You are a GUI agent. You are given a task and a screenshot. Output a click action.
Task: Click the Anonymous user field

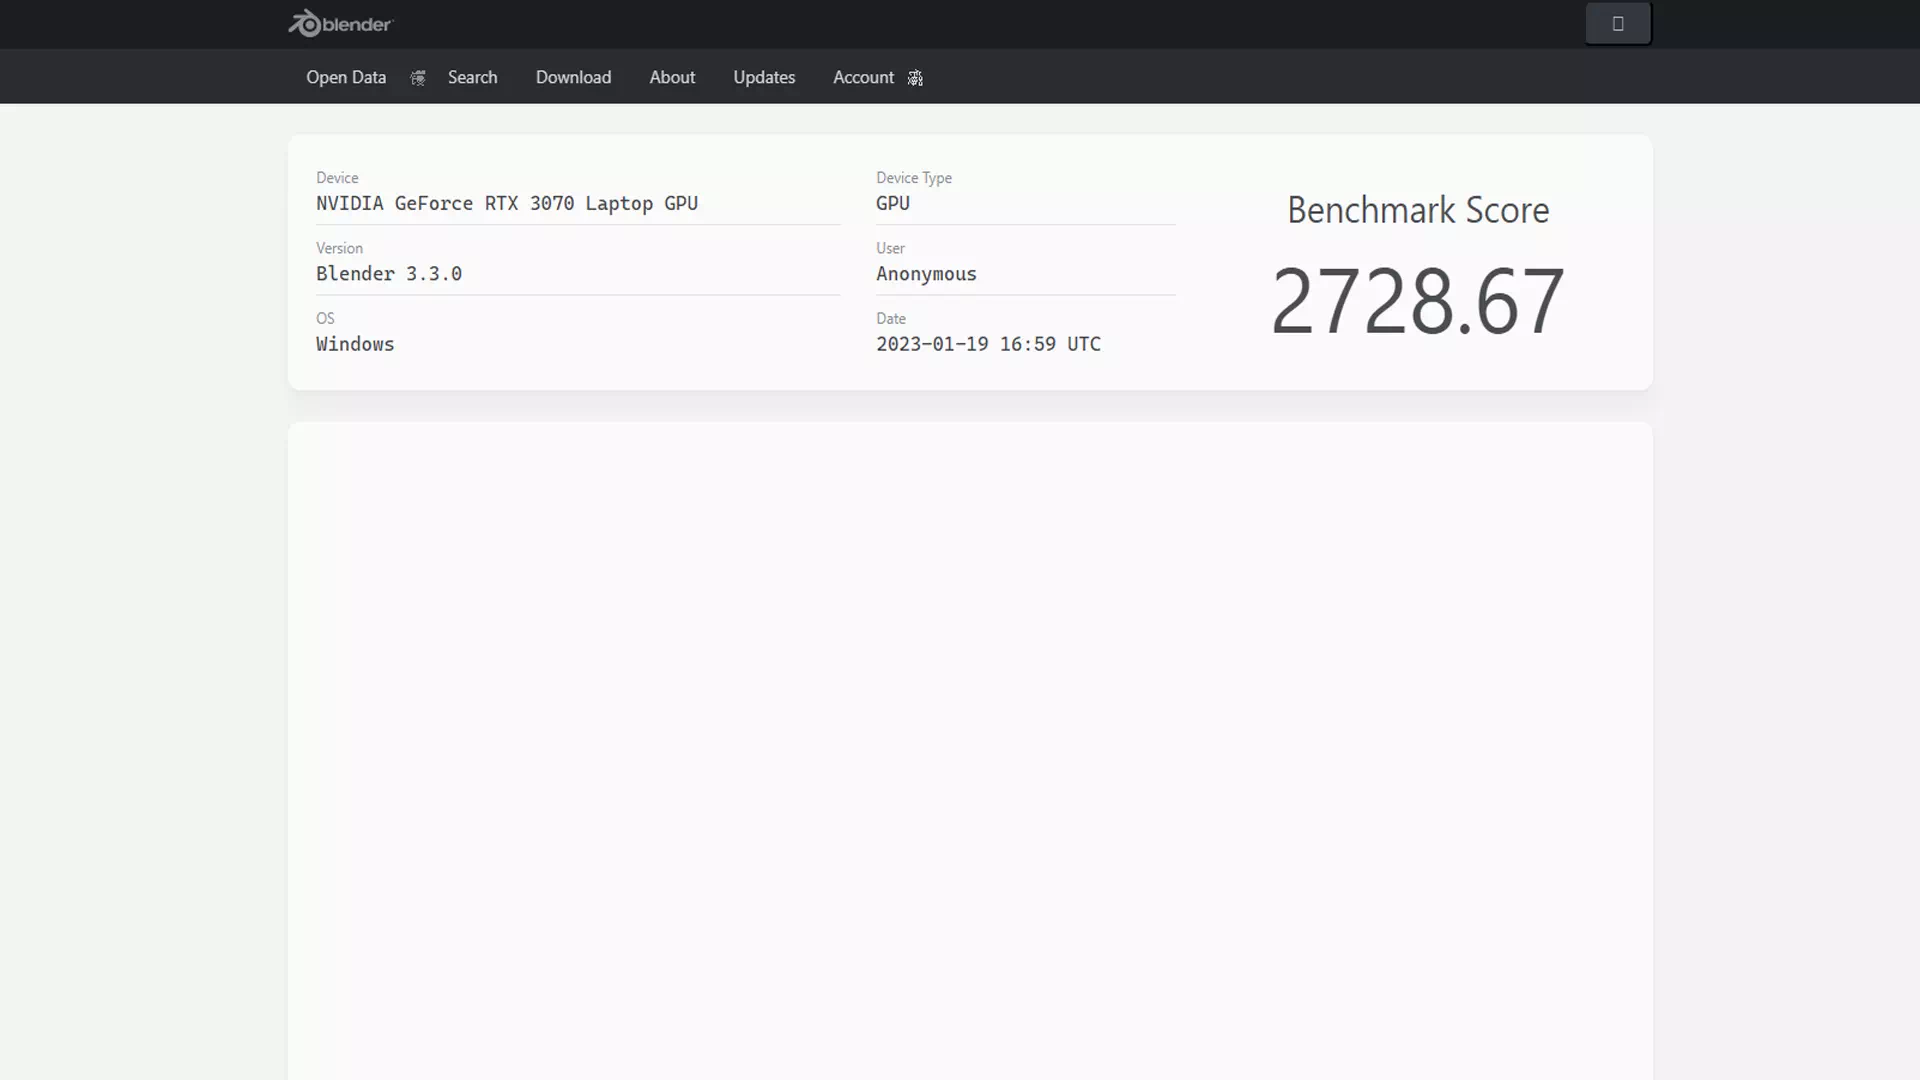[x=926, y=274]
